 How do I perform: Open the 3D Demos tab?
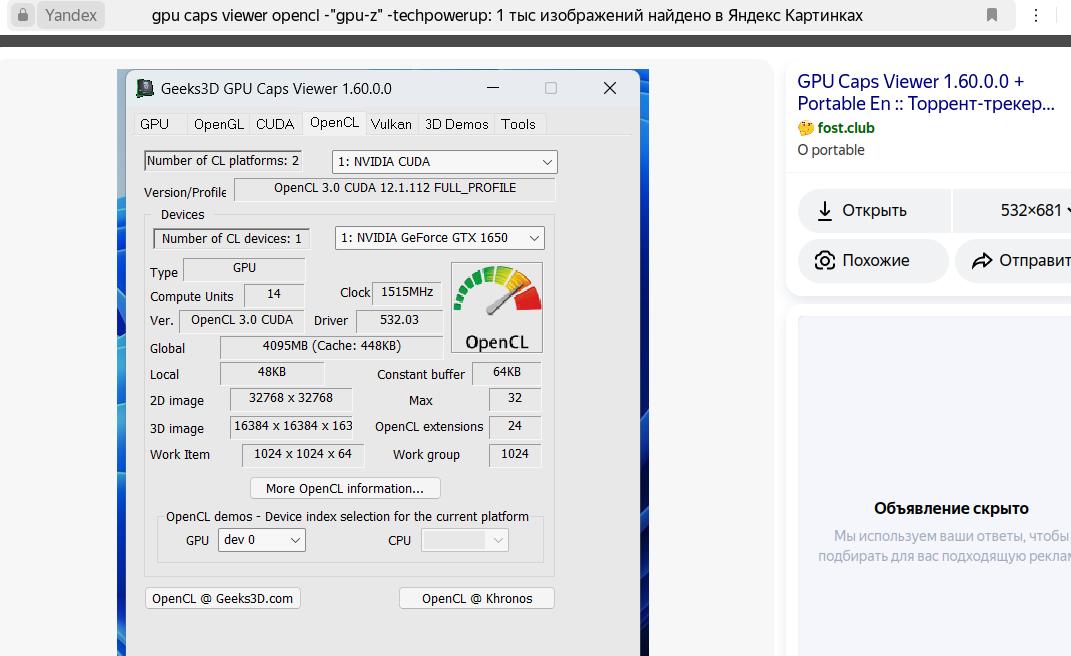click(457, 124)
